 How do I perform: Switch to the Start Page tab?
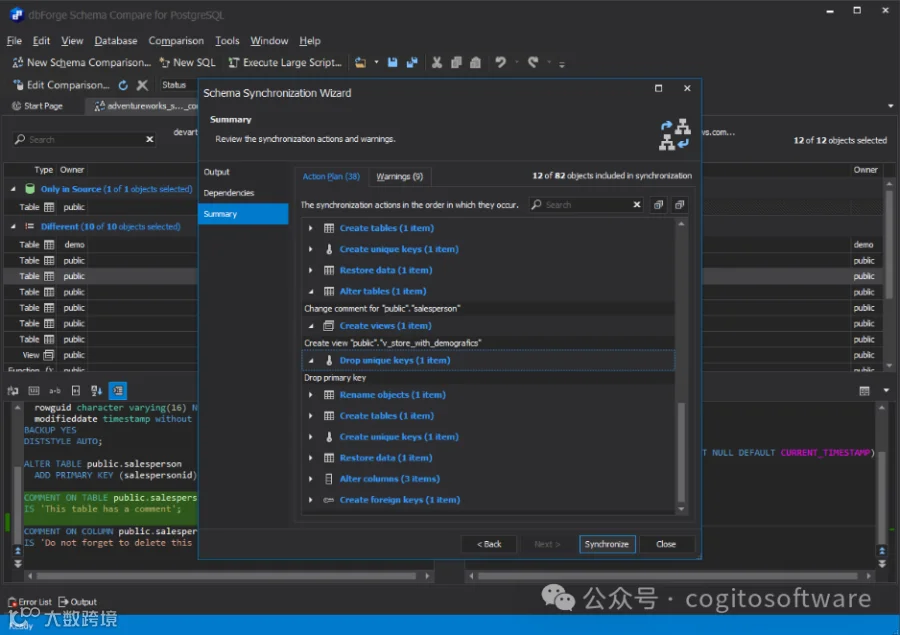coord(38,106)
